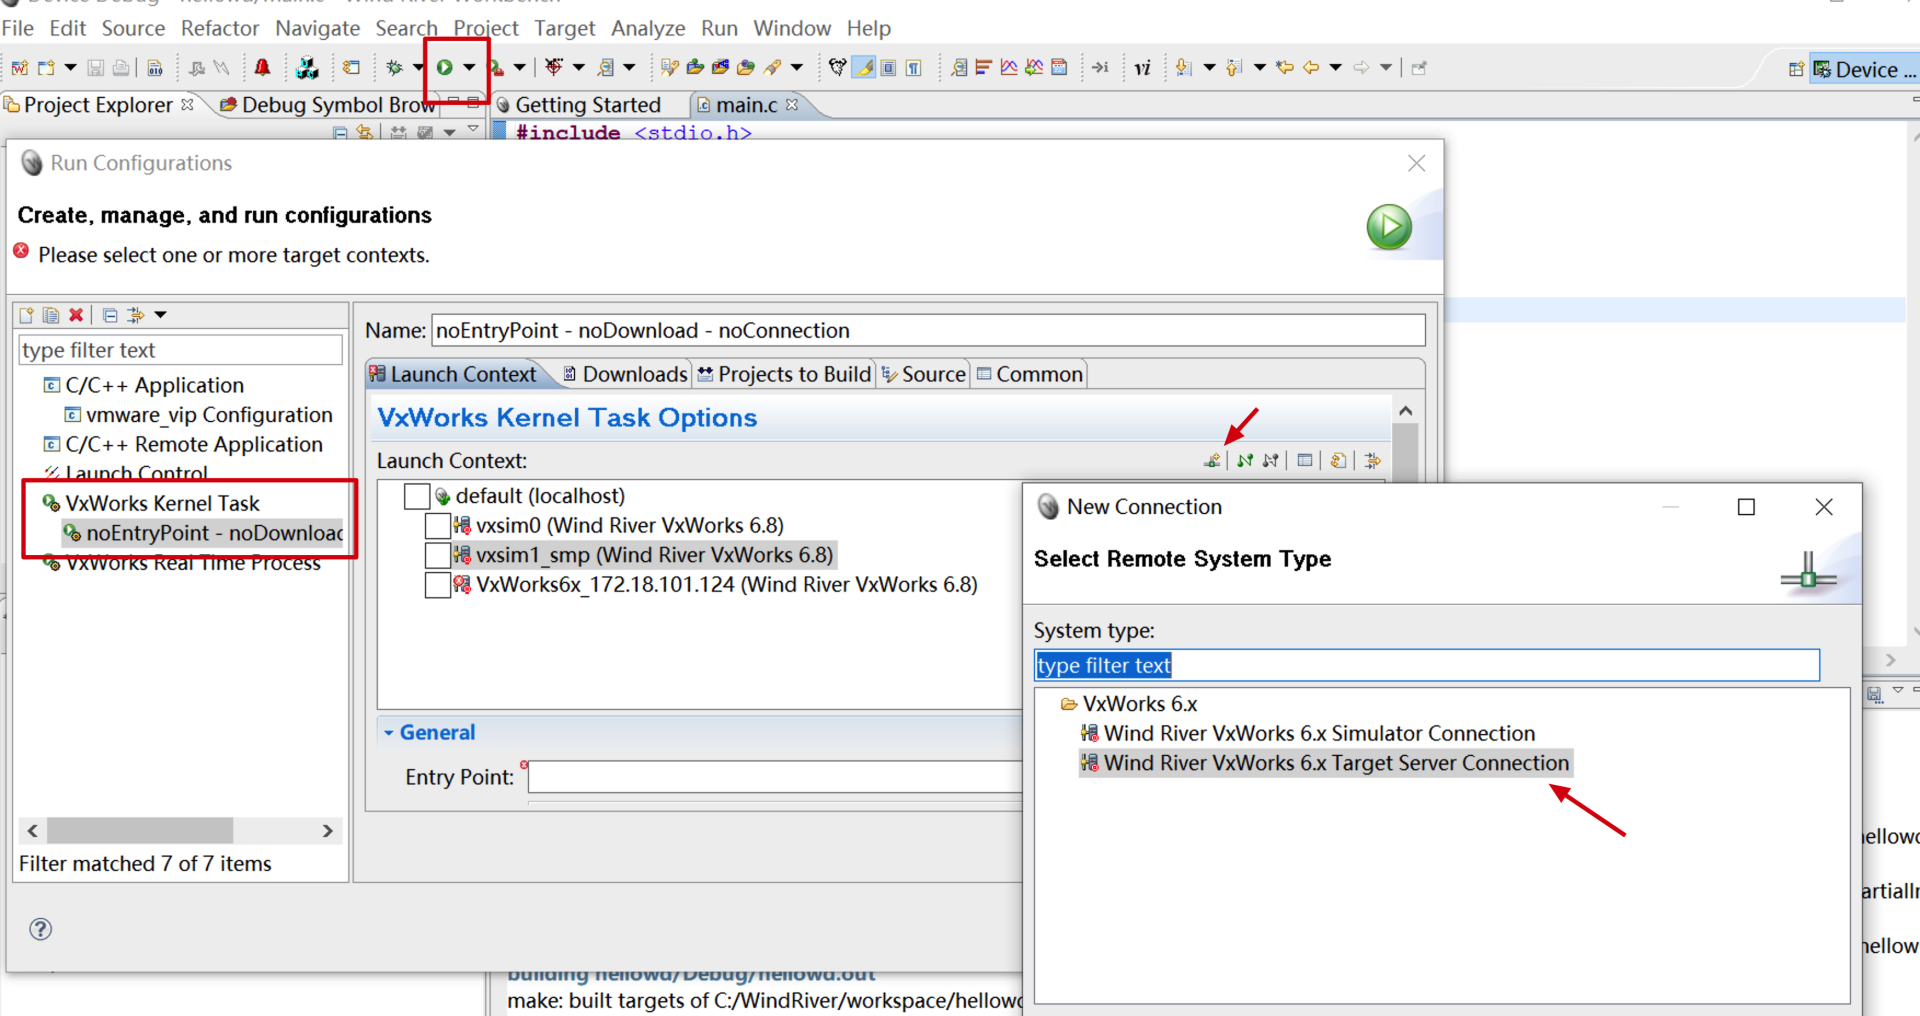1920x1016 pixels.
Task: Select Wind River VxWorks 6.x Simulator Connection
Action: 1318,734
